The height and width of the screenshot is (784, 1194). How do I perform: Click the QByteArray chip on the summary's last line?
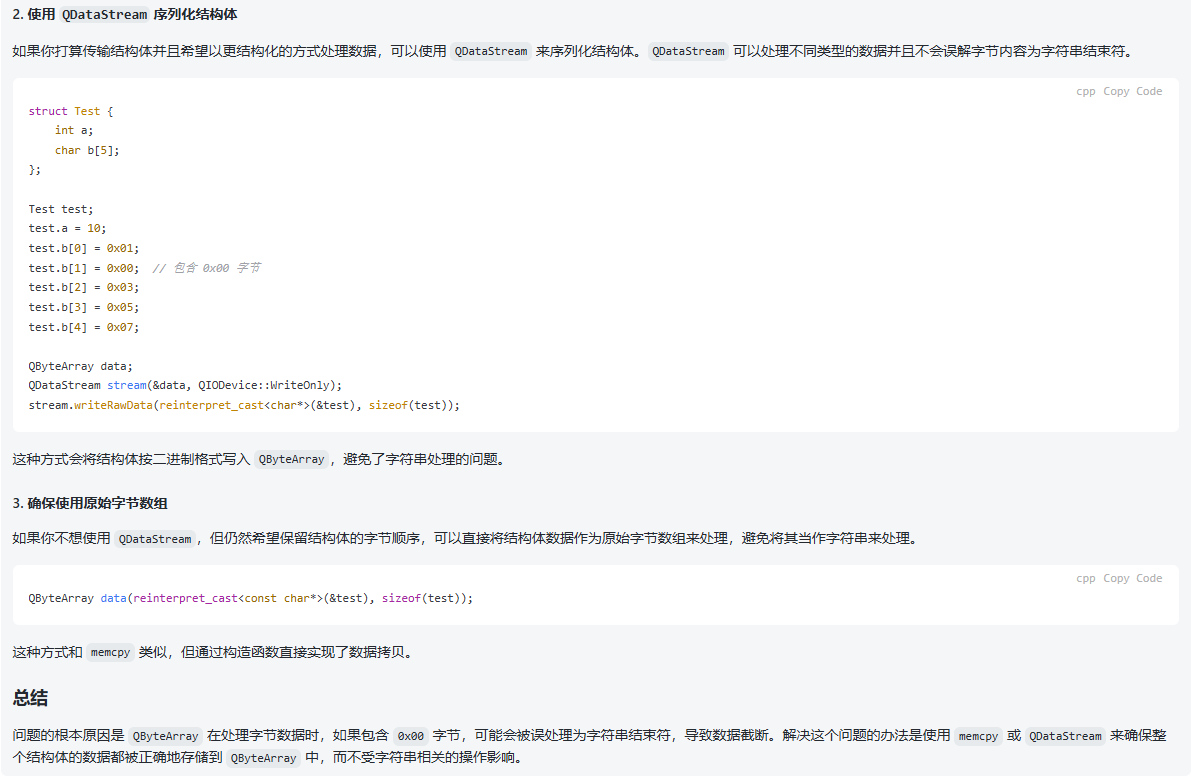[x=263, y=758]
